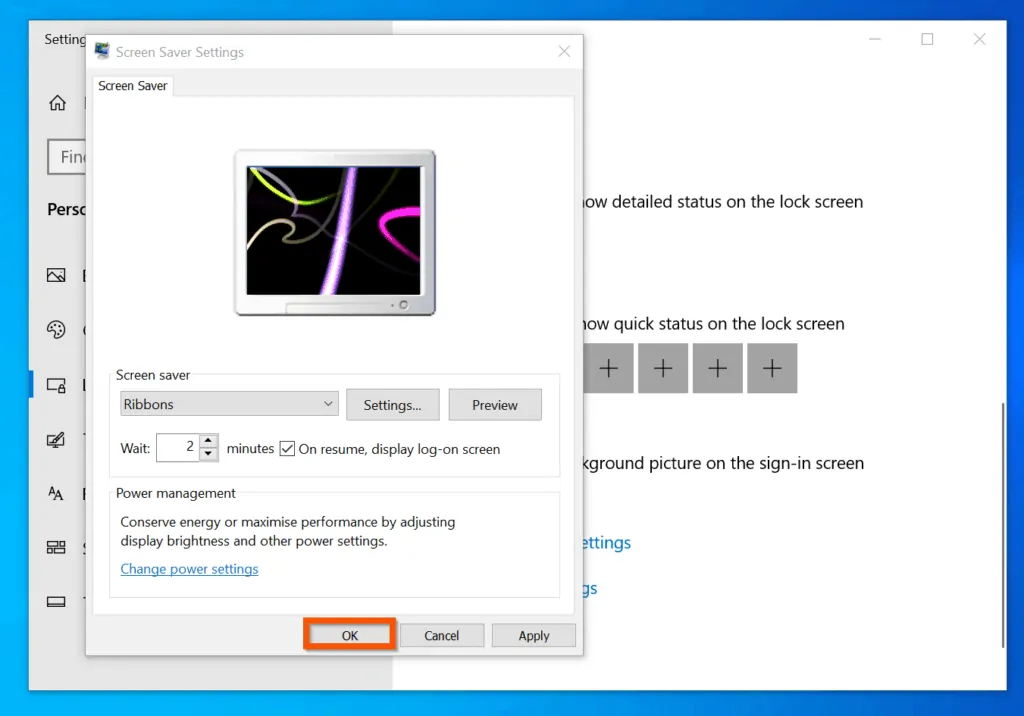Open Change power settings link
This screenshot has height=716, width=1024.
pyautogui.click(x=189, y=569)
